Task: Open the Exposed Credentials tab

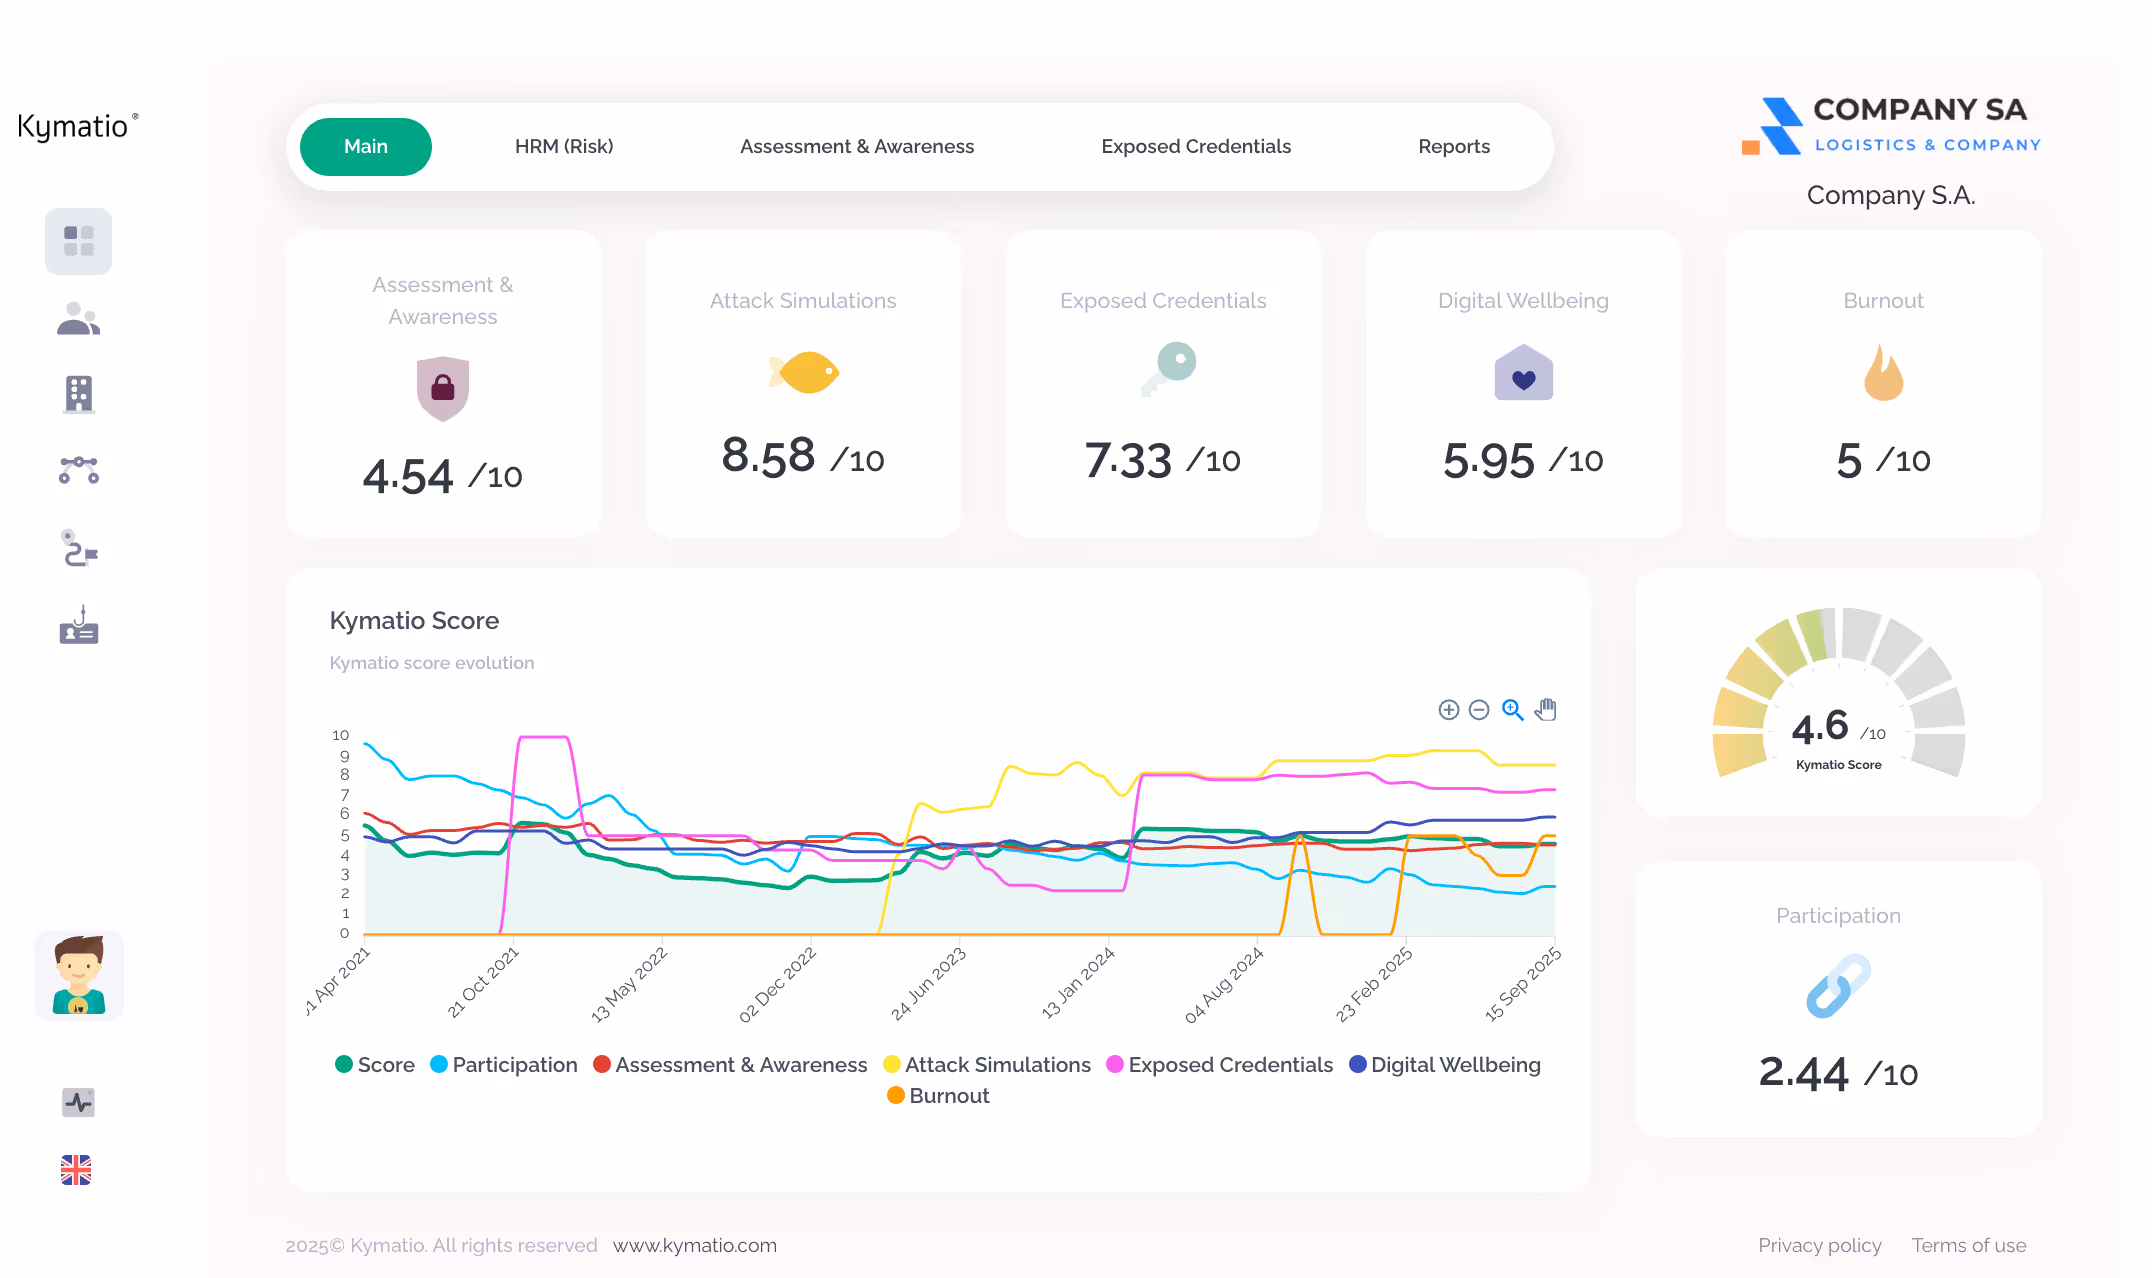Action: click(x=1195, y=146)
